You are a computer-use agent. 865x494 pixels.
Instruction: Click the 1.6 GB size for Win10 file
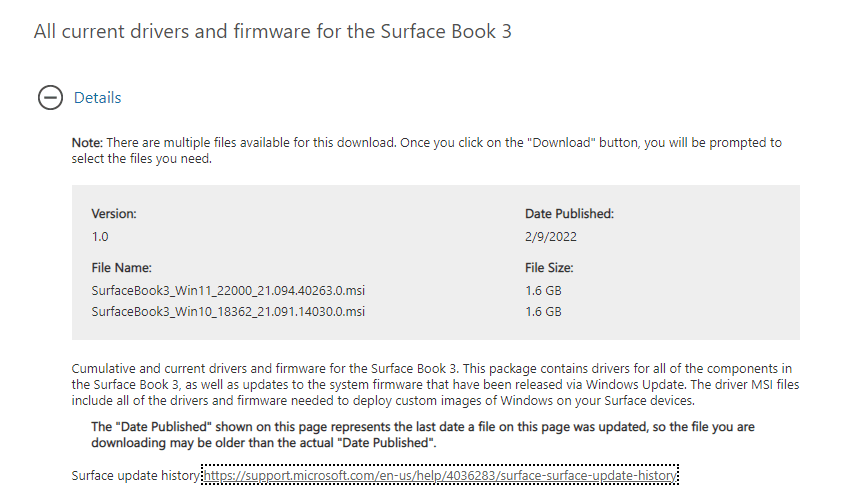pyautogui.click(x=543, y=311)
